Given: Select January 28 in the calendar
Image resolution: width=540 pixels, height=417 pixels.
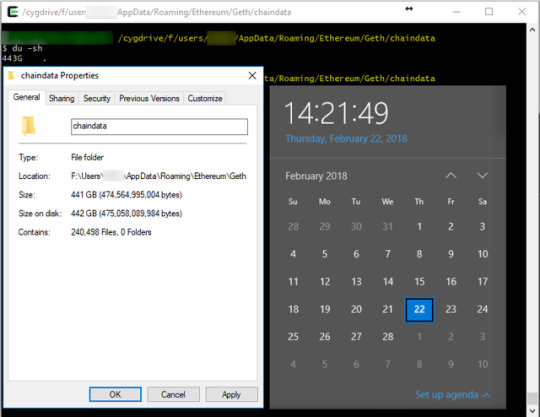Looking at the screenshot, I should pyautogui.click(x=293, y=227).
